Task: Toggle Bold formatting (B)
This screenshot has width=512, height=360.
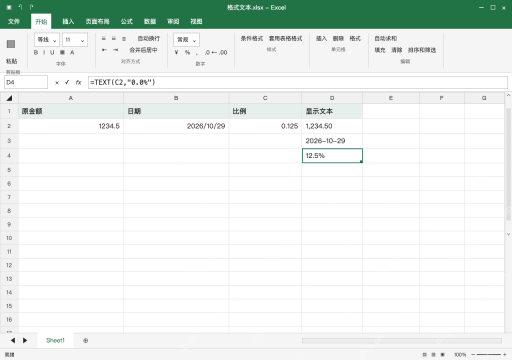Action: pyautogui.click(x=36, y=52)
